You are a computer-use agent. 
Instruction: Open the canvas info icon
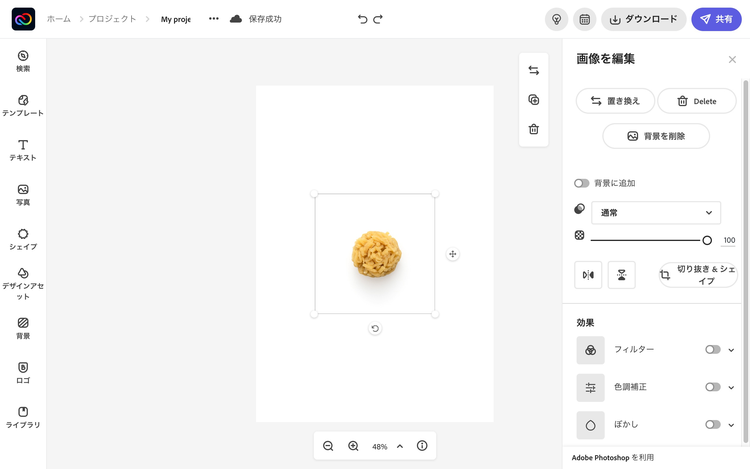click(422, 446)
